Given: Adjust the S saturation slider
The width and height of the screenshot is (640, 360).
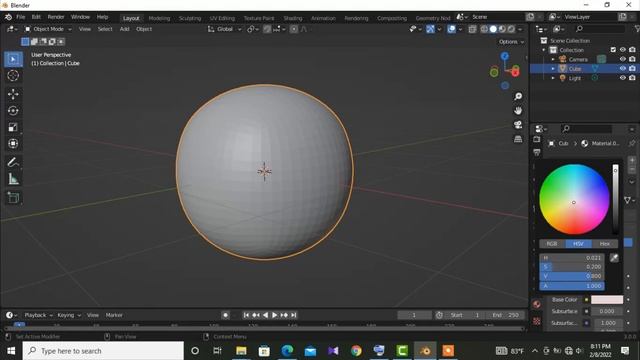Looking at the screenshot, I should point(571,267).
